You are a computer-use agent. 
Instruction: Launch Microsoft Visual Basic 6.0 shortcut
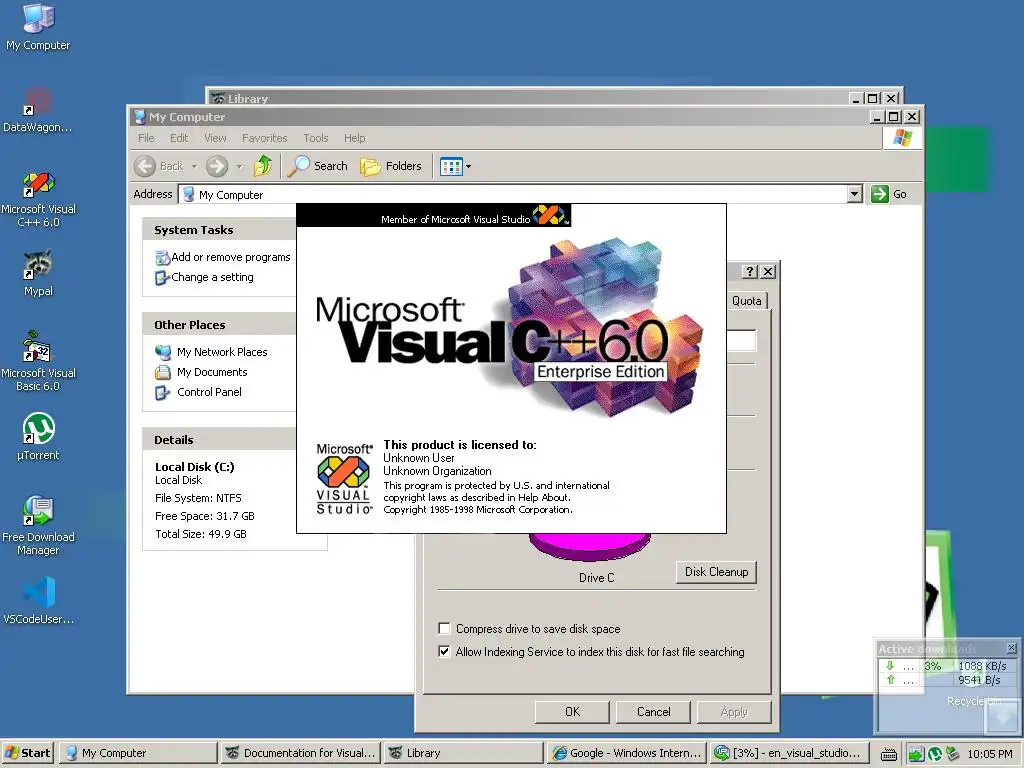[38, 361]
